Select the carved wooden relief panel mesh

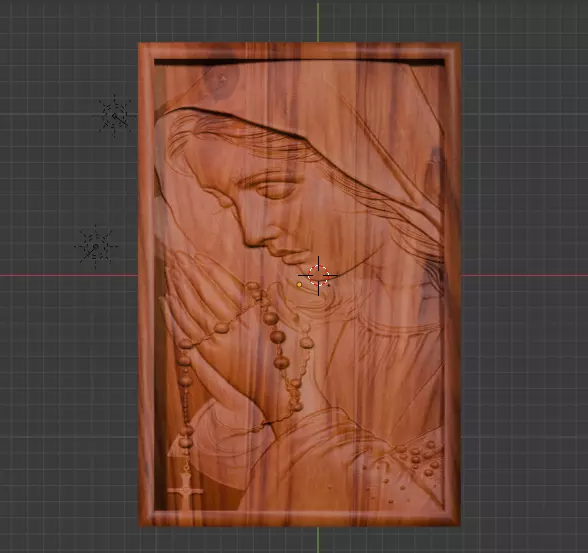299,285
